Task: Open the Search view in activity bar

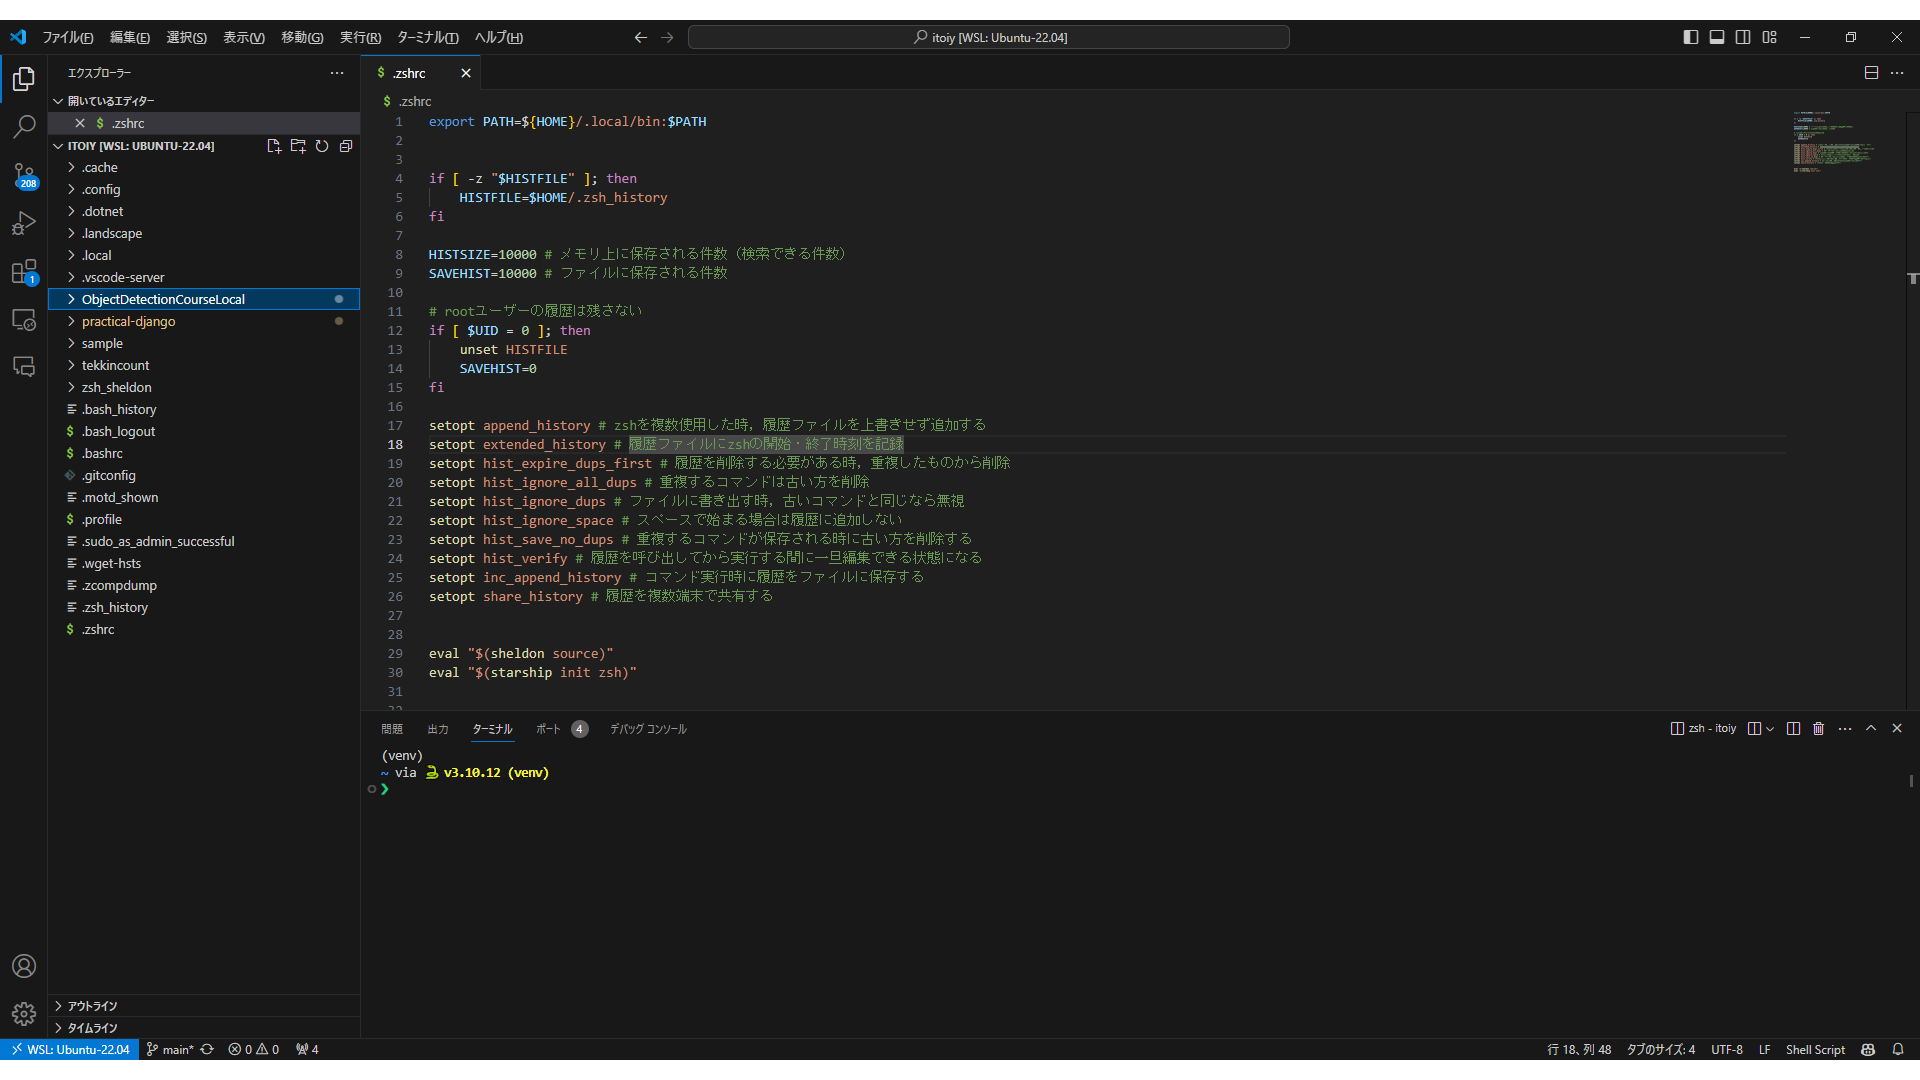Action: coord(24,127)
